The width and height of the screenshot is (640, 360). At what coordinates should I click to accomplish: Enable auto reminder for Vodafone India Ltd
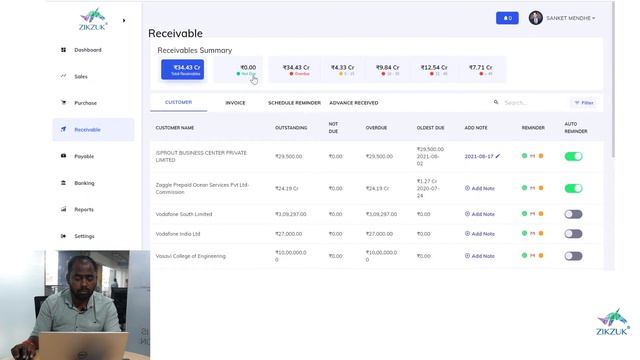[x=573, y=234]
